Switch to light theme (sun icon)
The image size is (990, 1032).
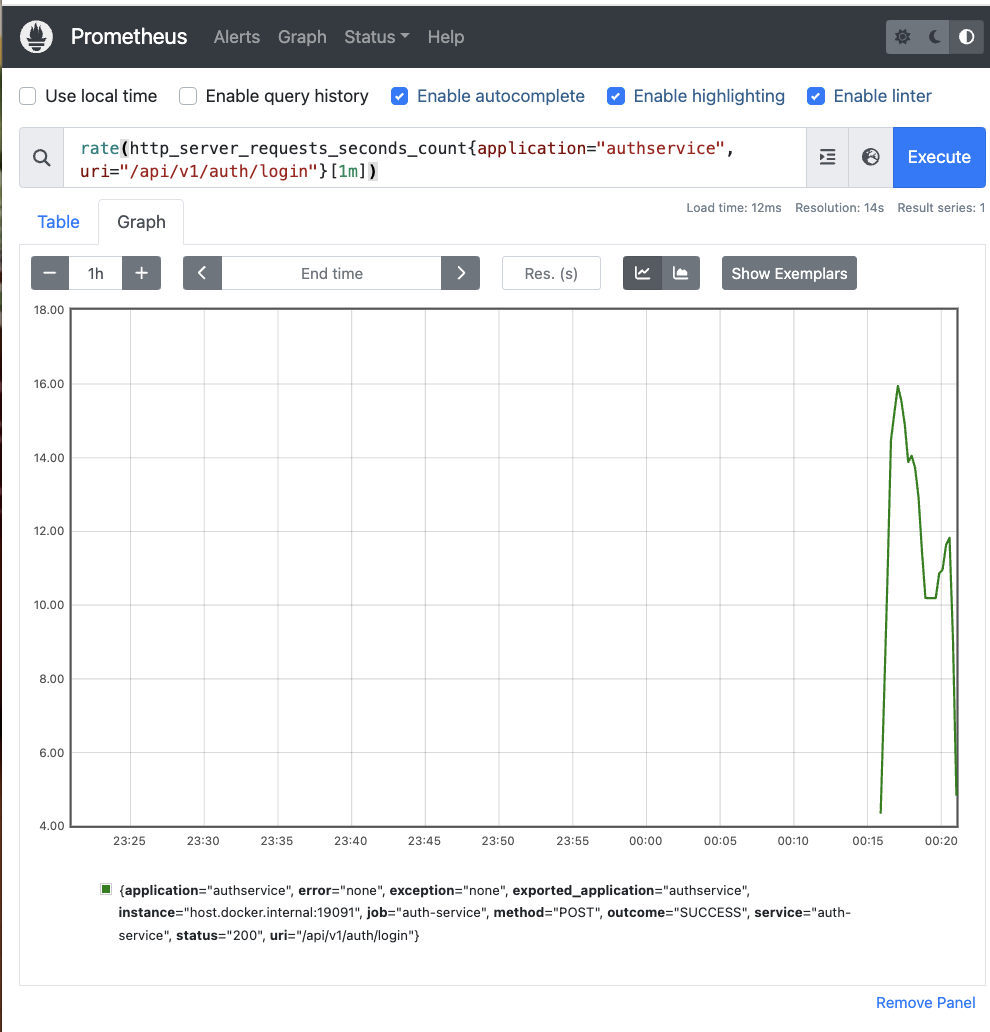point(902,37)
